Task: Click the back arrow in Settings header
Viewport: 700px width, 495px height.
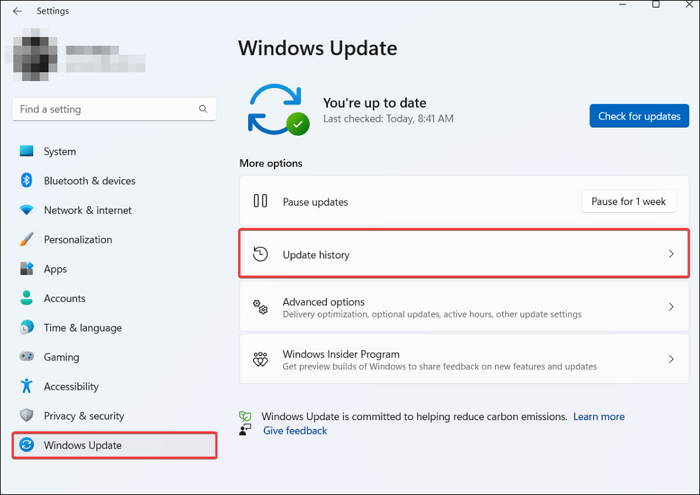Action: click(x=17, y=11)
